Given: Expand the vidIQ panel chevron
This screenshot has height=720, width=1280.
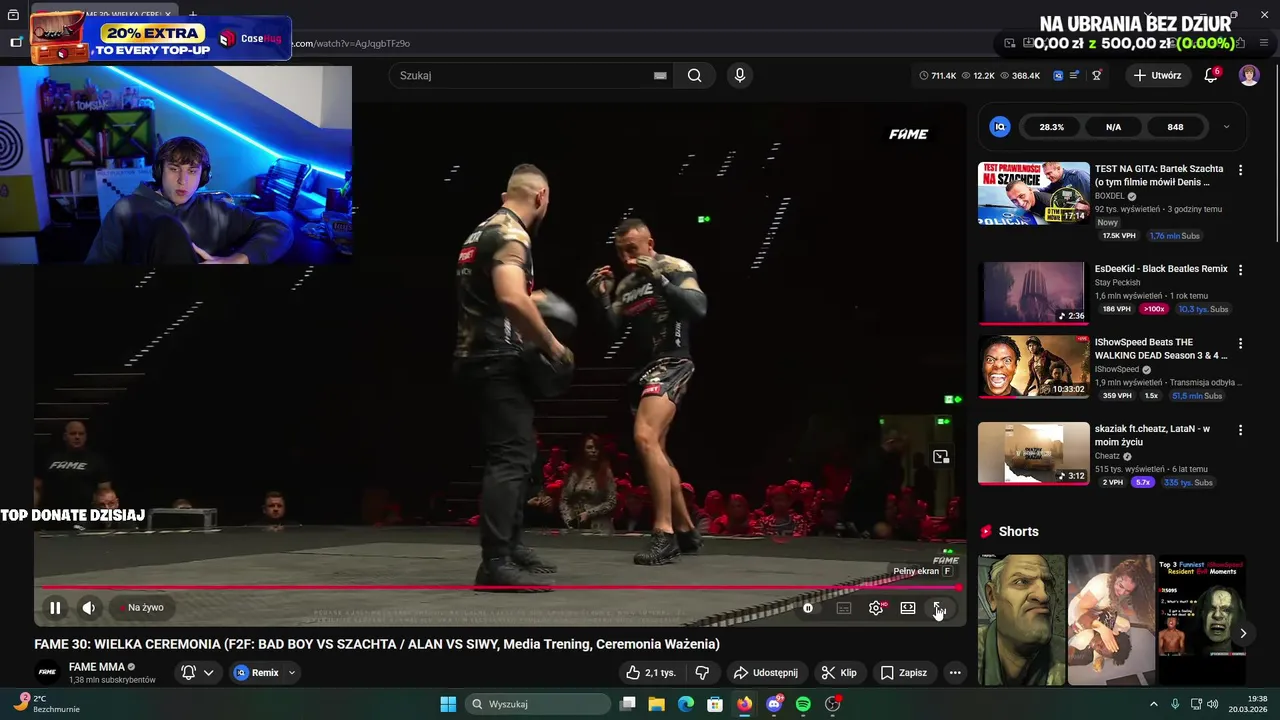Looking at the screenshot, I should tap(1226, 127).
